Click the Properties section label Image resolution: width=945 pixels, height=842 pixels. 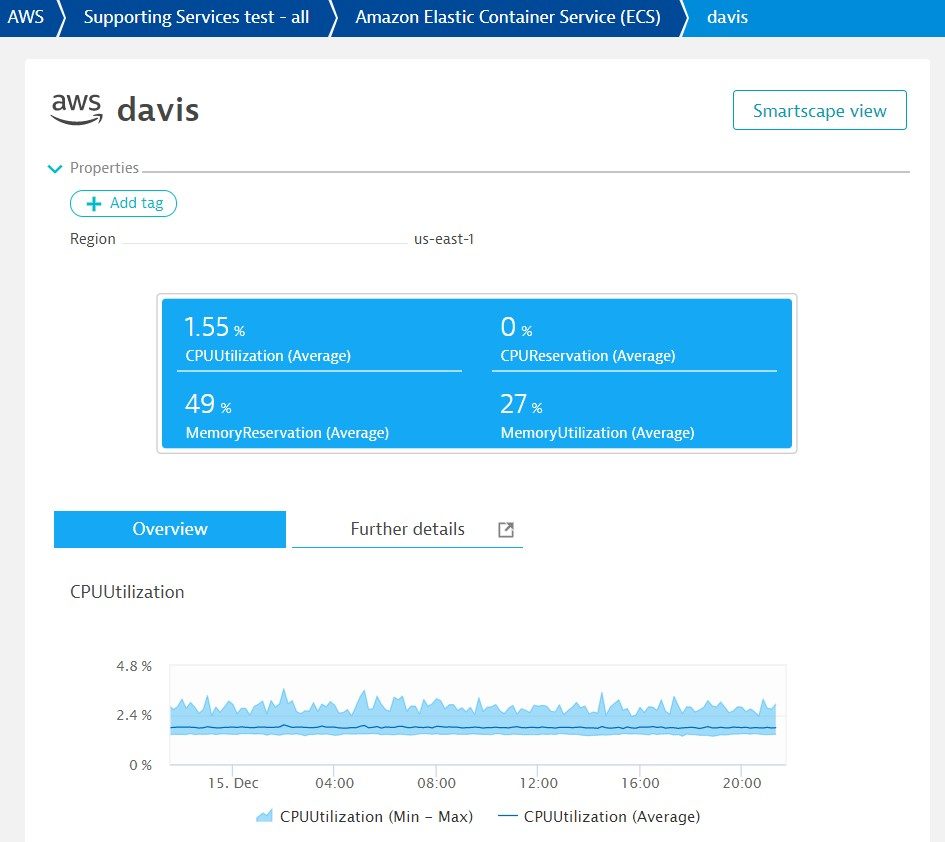click(x=104, y=168)
